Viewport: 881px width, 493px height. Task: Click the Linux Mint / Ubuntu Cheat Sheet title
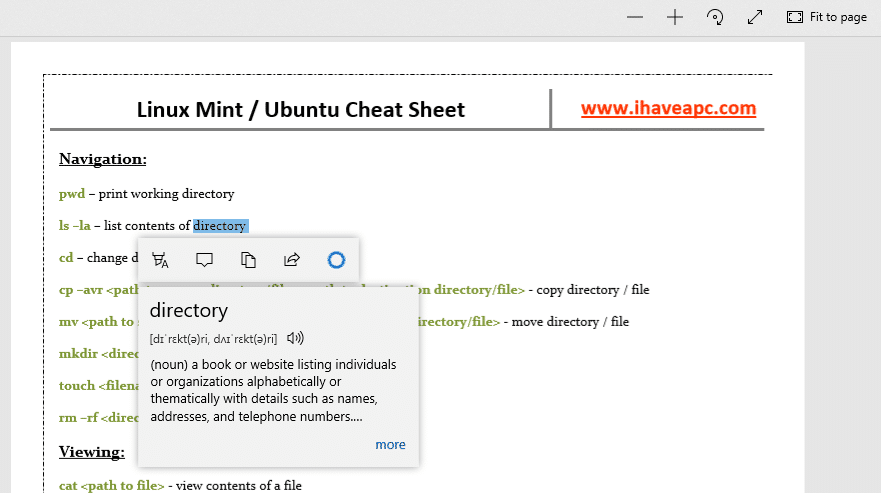click(301, 110)
